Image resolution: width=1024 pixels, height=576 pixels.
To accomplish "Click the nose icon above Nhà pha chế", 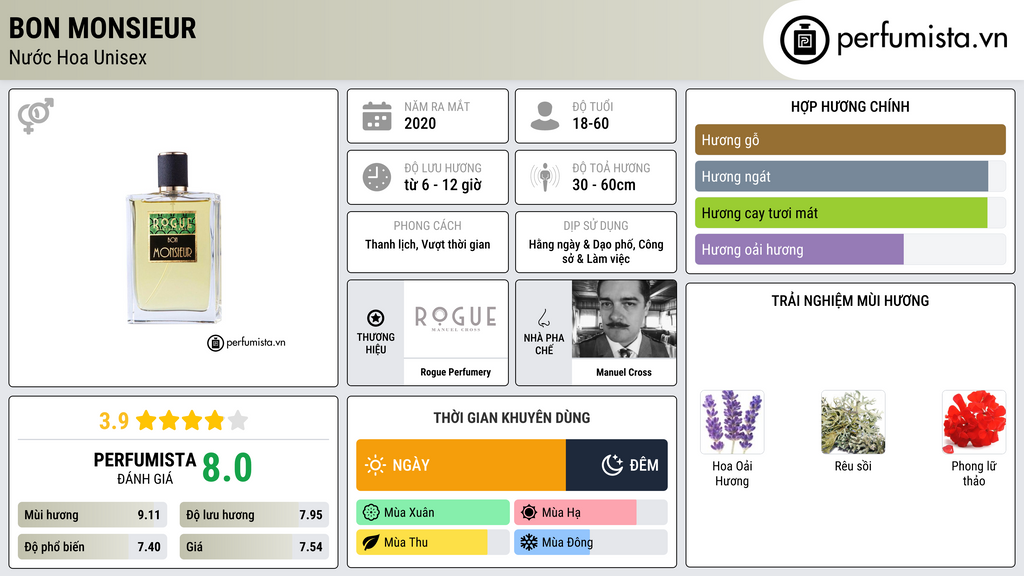I will [543, 318].
